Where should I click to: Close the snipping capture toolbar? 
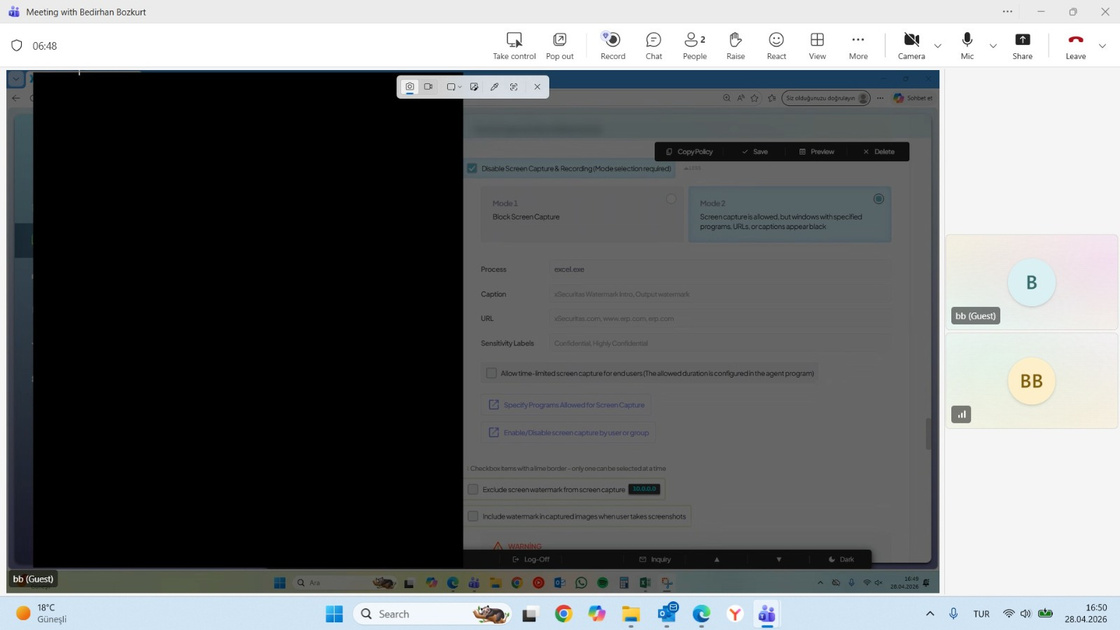(x=537, y=86)
